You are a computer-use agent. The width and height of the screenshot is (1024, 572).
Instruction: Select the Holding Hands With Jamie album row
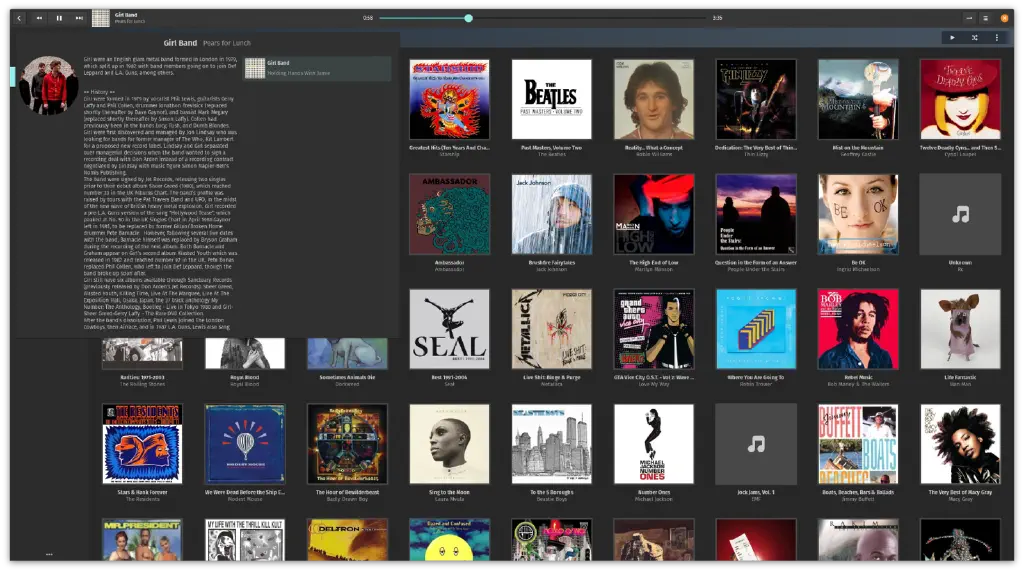(318, 68)
